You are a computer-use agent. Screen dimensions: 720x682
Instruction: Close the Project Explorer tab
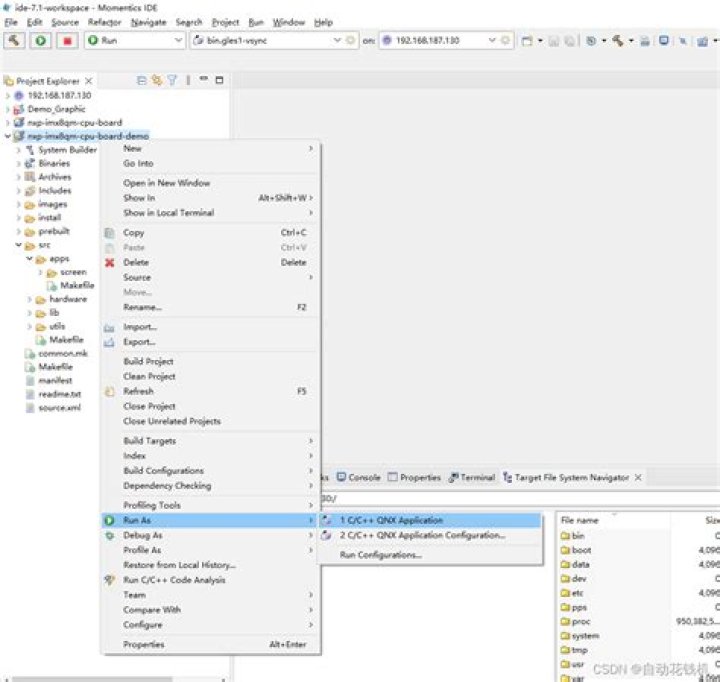89,81
